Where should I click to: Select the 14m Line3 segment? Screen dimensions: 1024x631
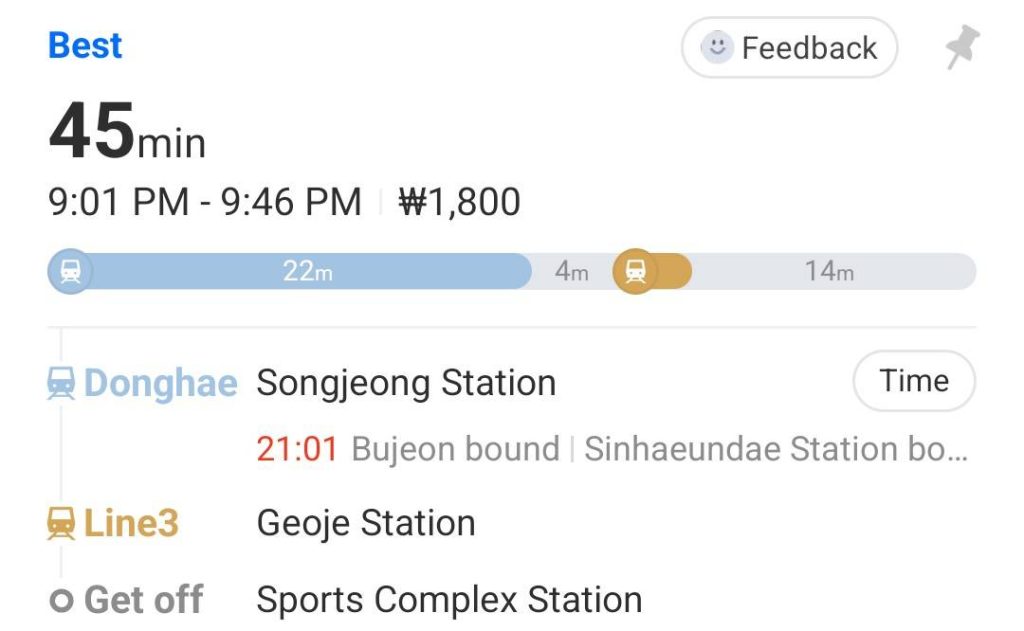click(829, 271)
